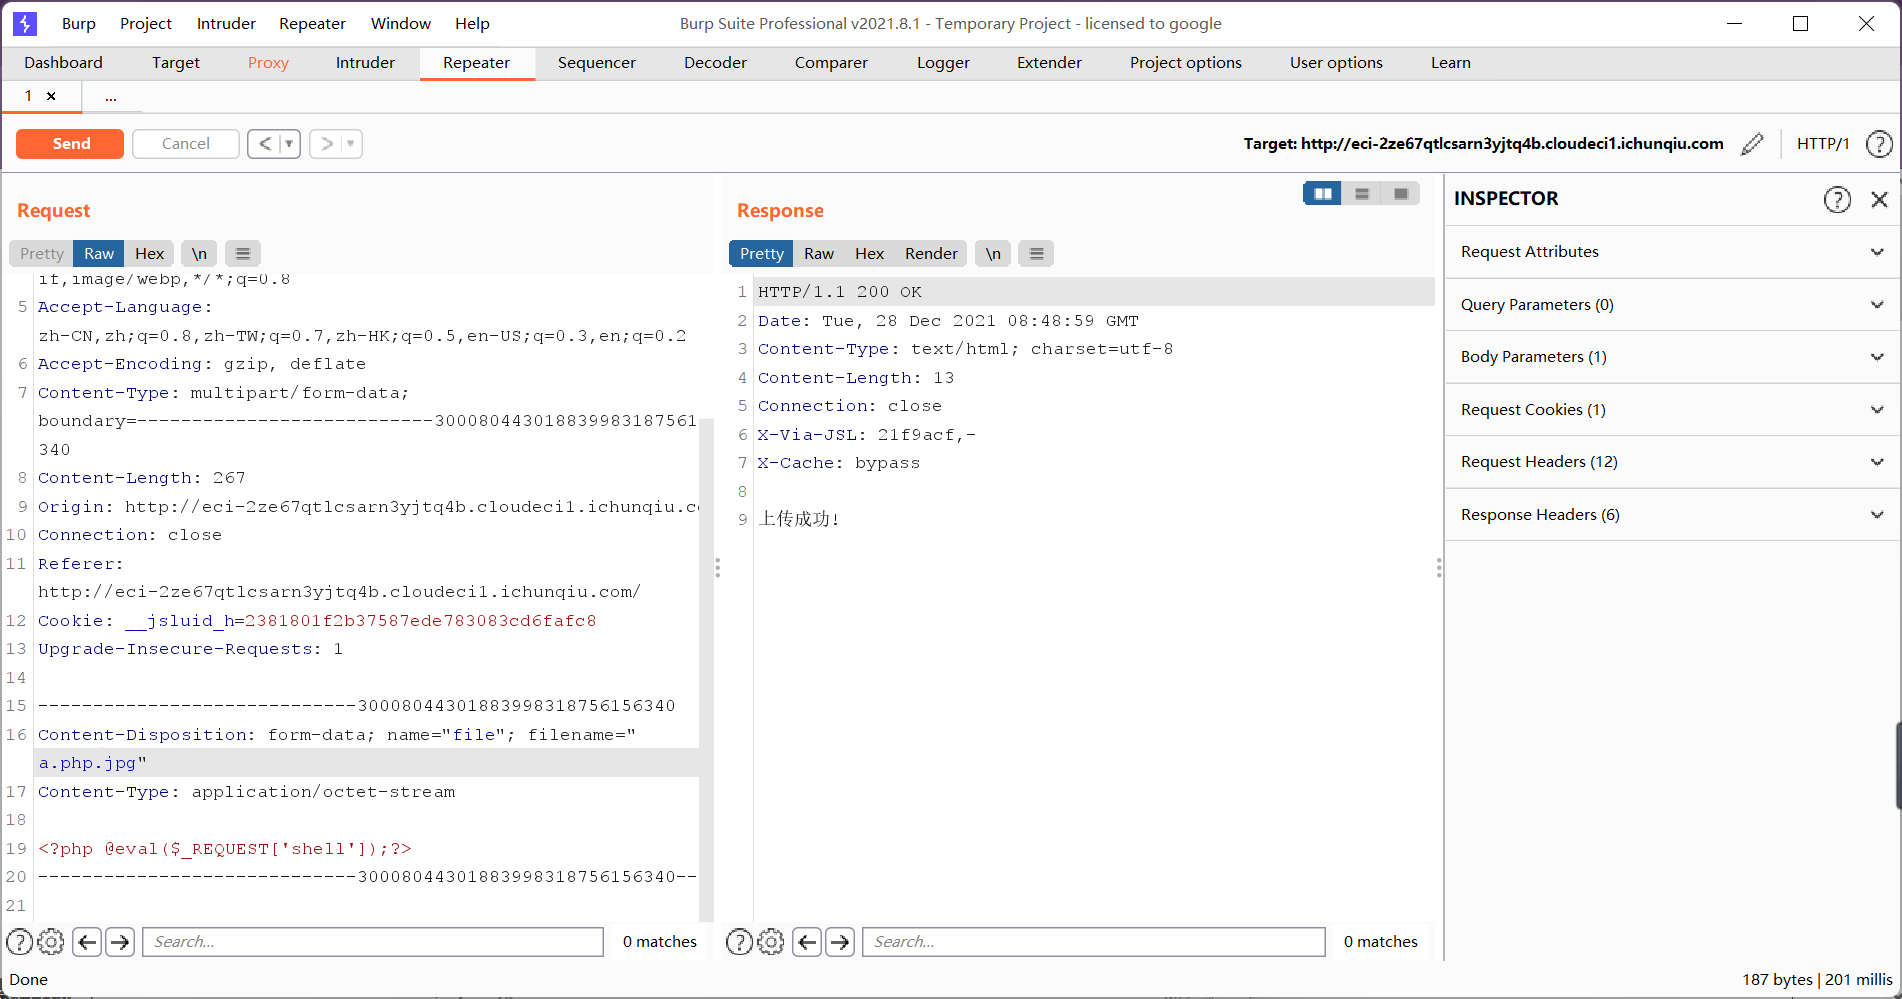The image size is (1902, 999).
Task: Click the Request pane vertical scrollbar
Action: (706, 670)
